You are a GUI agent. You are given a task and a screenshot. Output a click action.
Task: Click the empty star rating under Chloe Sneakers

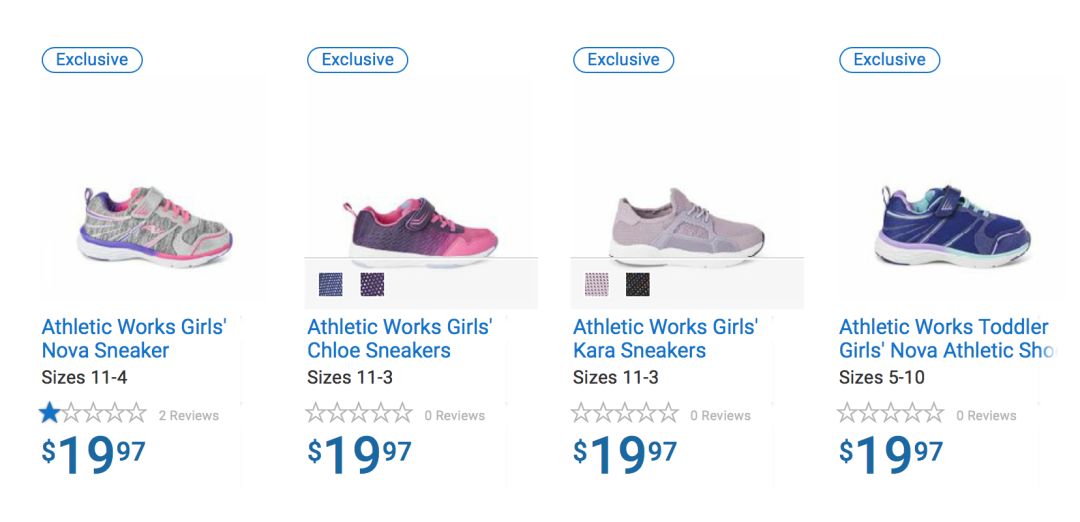[x=359, y=414]
